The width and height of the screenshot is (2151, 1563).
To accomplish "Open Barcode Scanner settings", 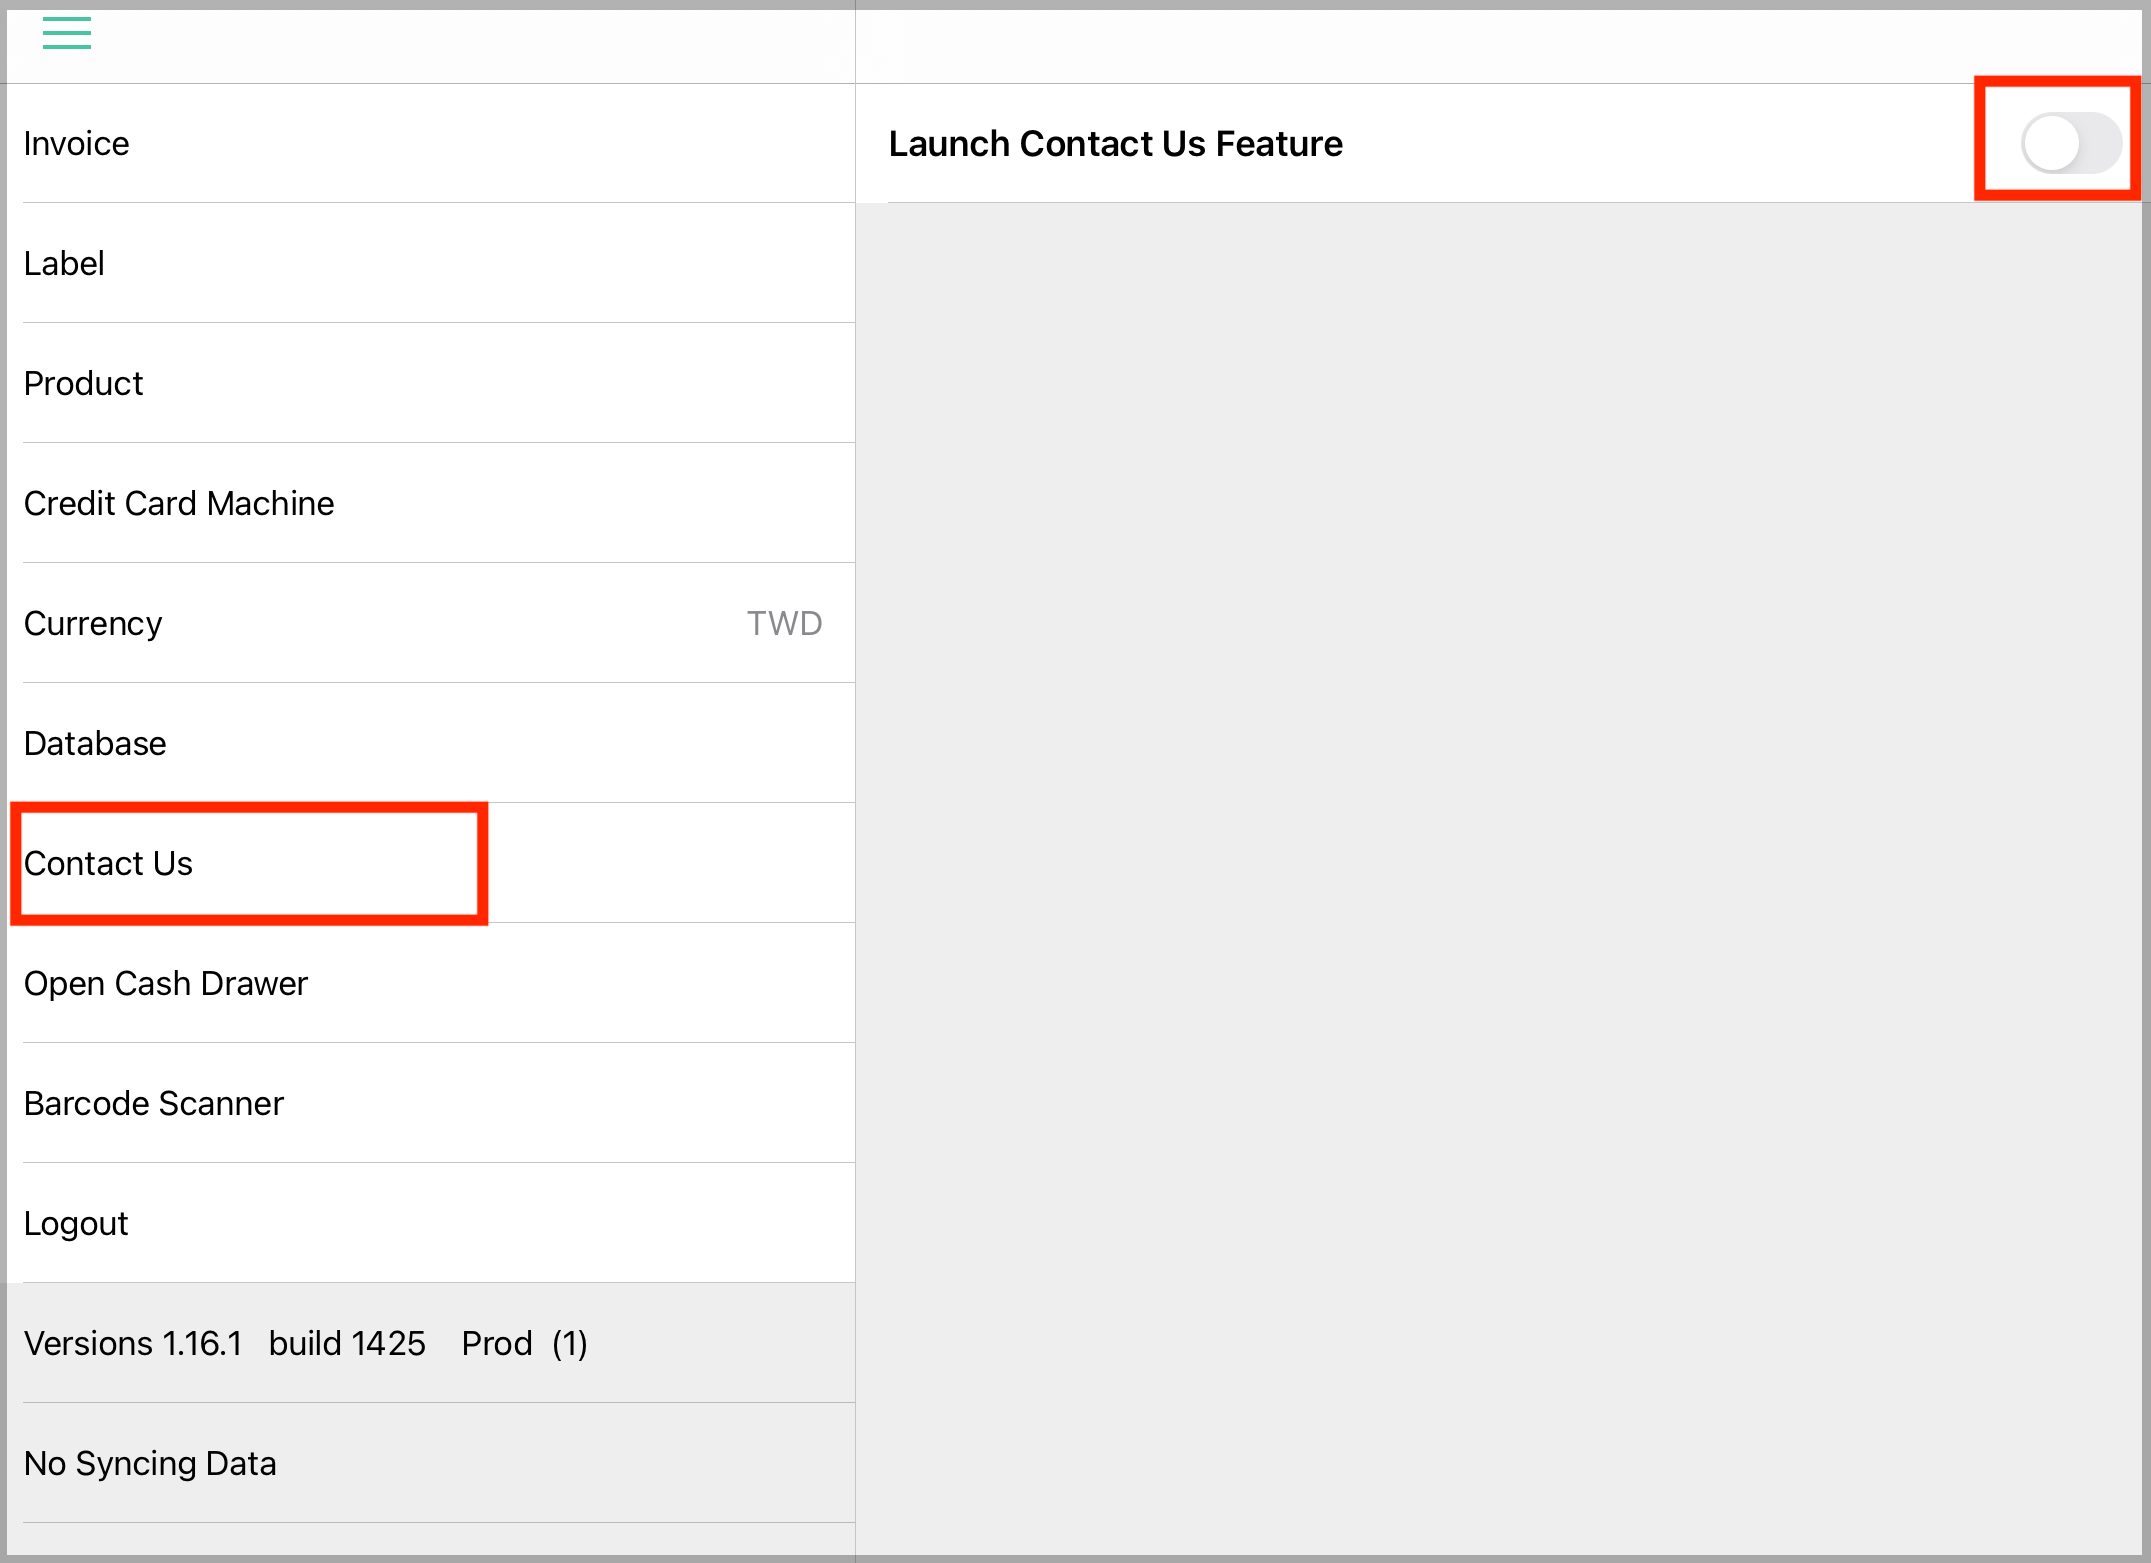I will pyautogui.click(x=431, y=1103).
